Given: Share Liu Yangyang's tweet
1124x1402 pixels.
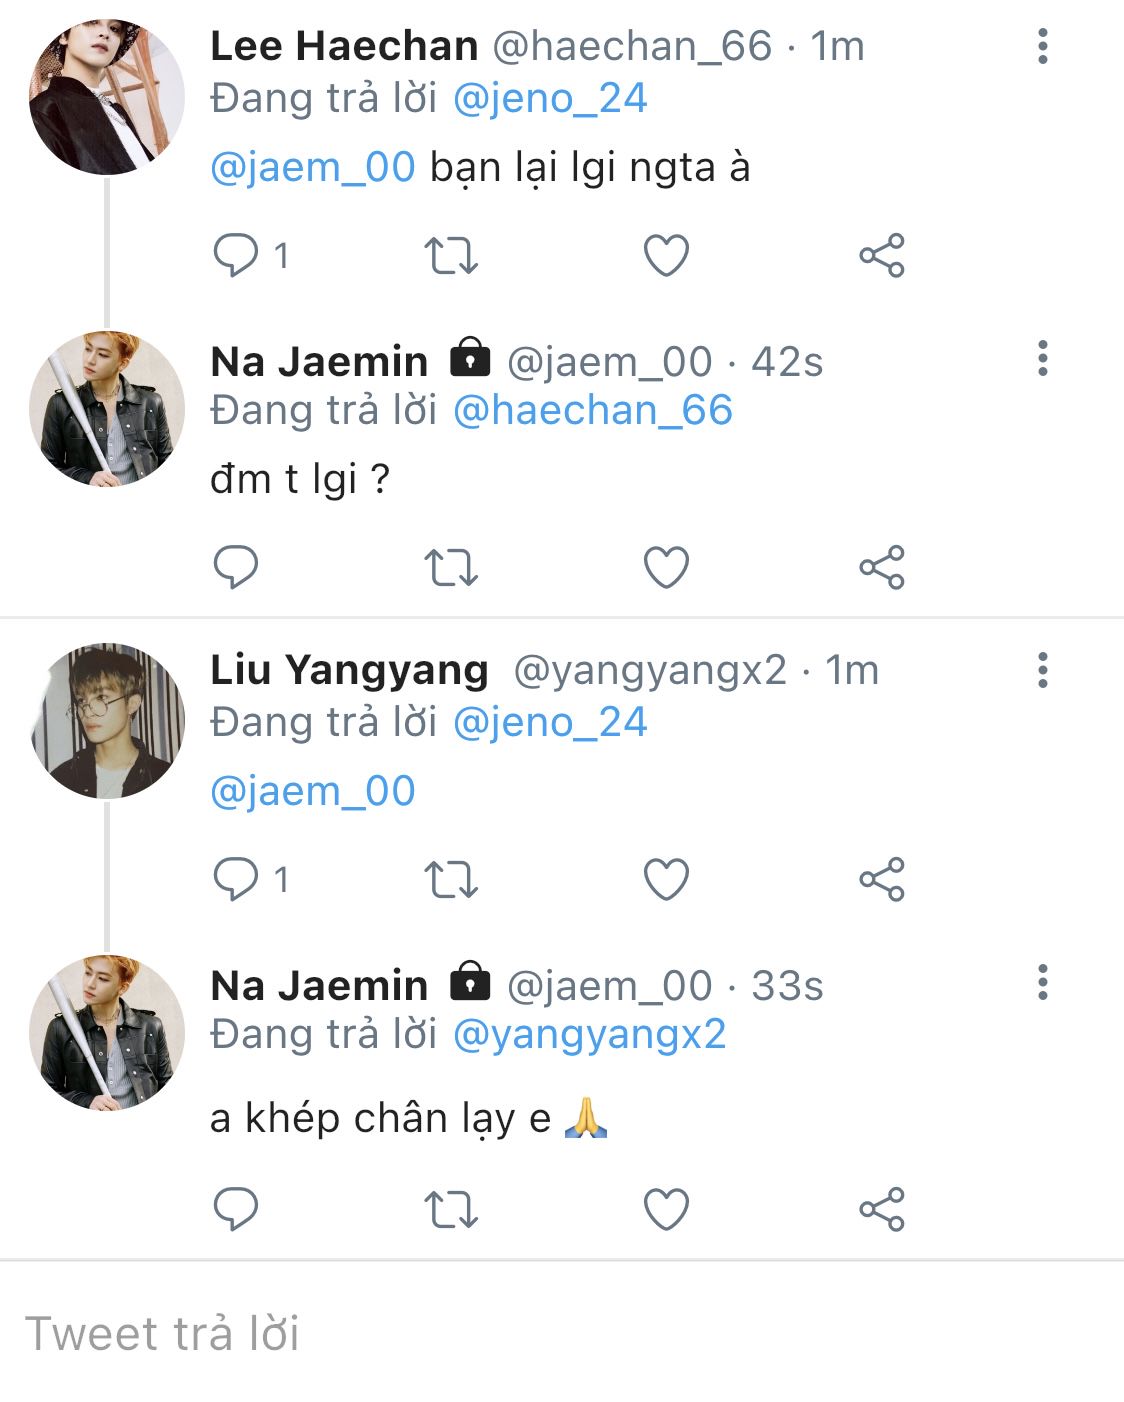Looking at the screenshot, I should point(881,880).
